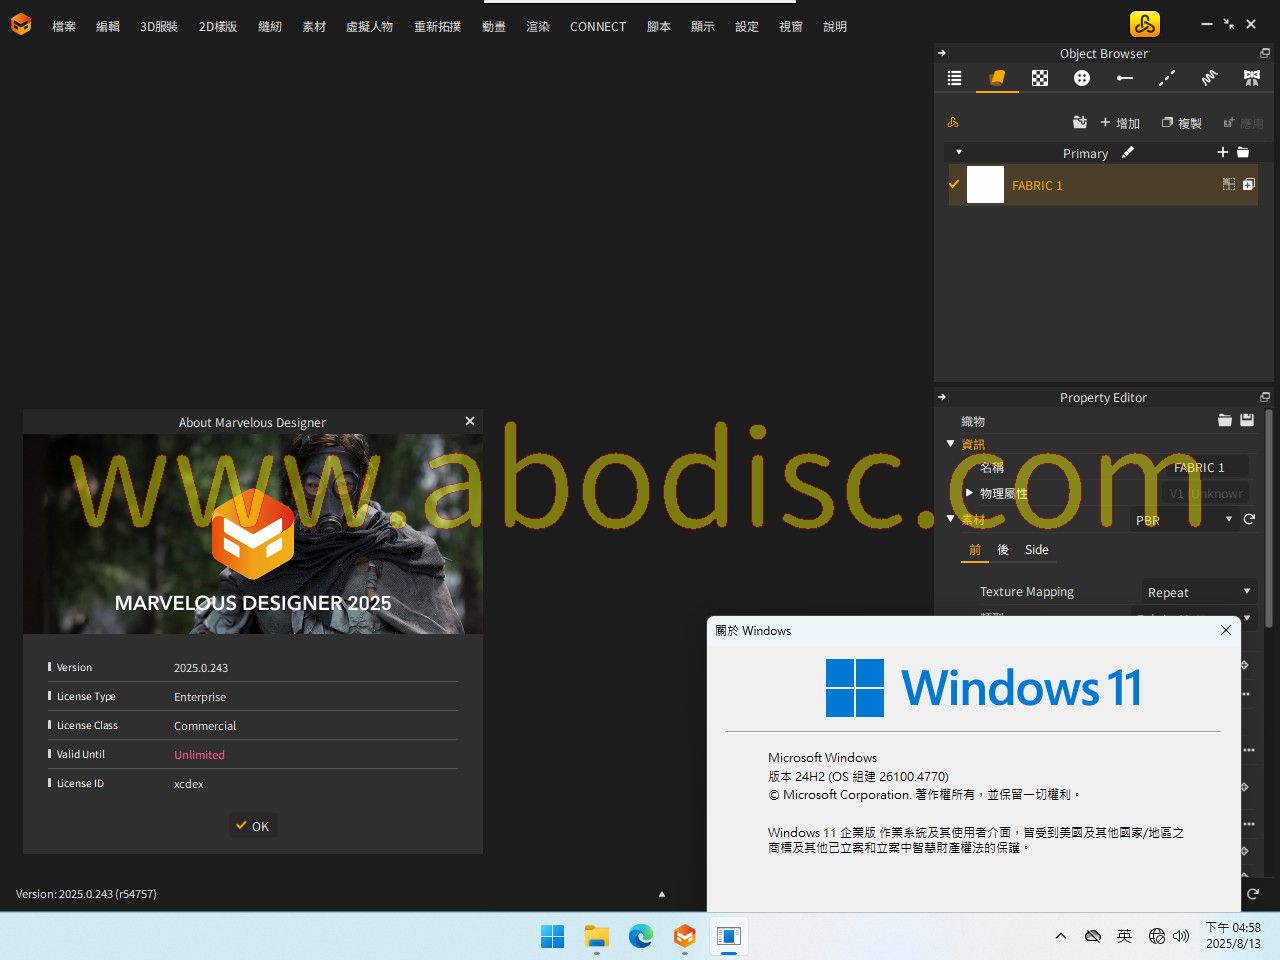Click the folder-plus icon beside 增加
This screenshot has height=960, width=1280.
point(1080,122)
